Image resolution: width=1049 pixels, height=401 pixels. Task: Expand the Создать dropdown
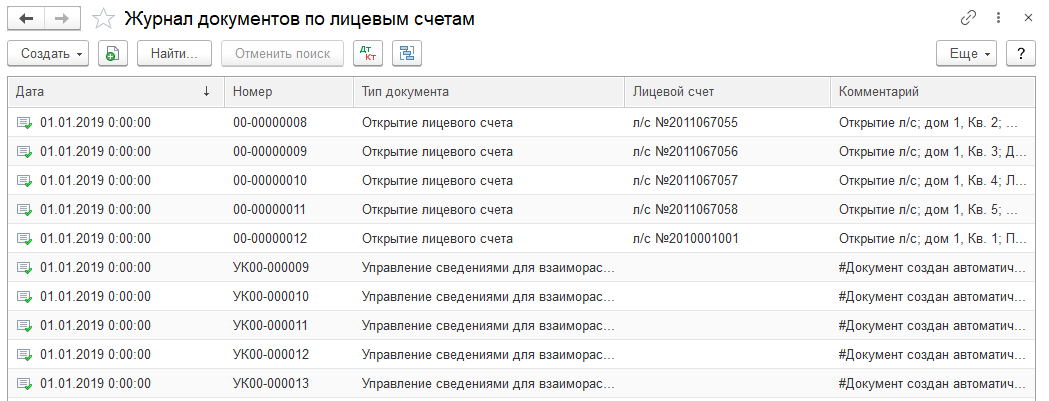48,54
